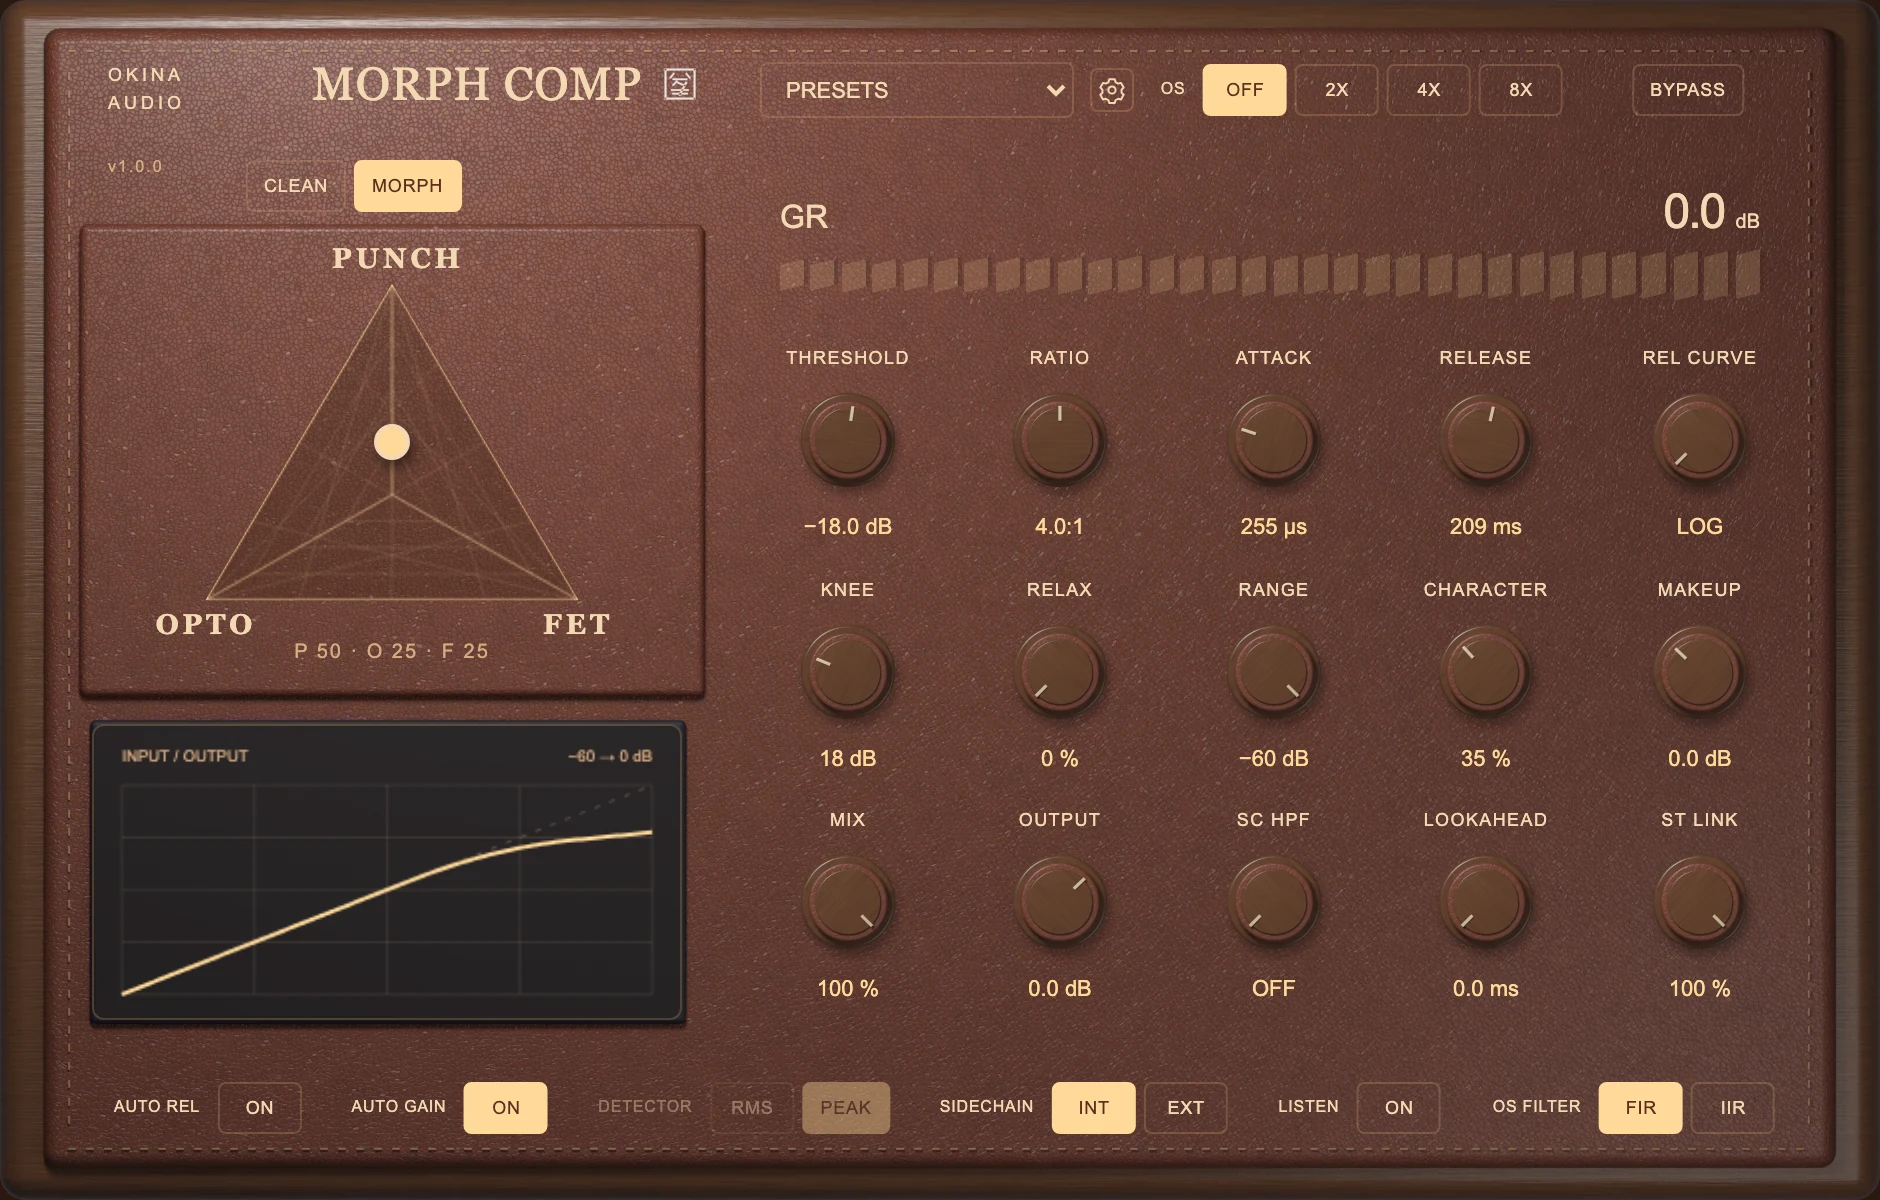Select RMS detector mode
1880x1200 pixels.
coord(752,1108)
